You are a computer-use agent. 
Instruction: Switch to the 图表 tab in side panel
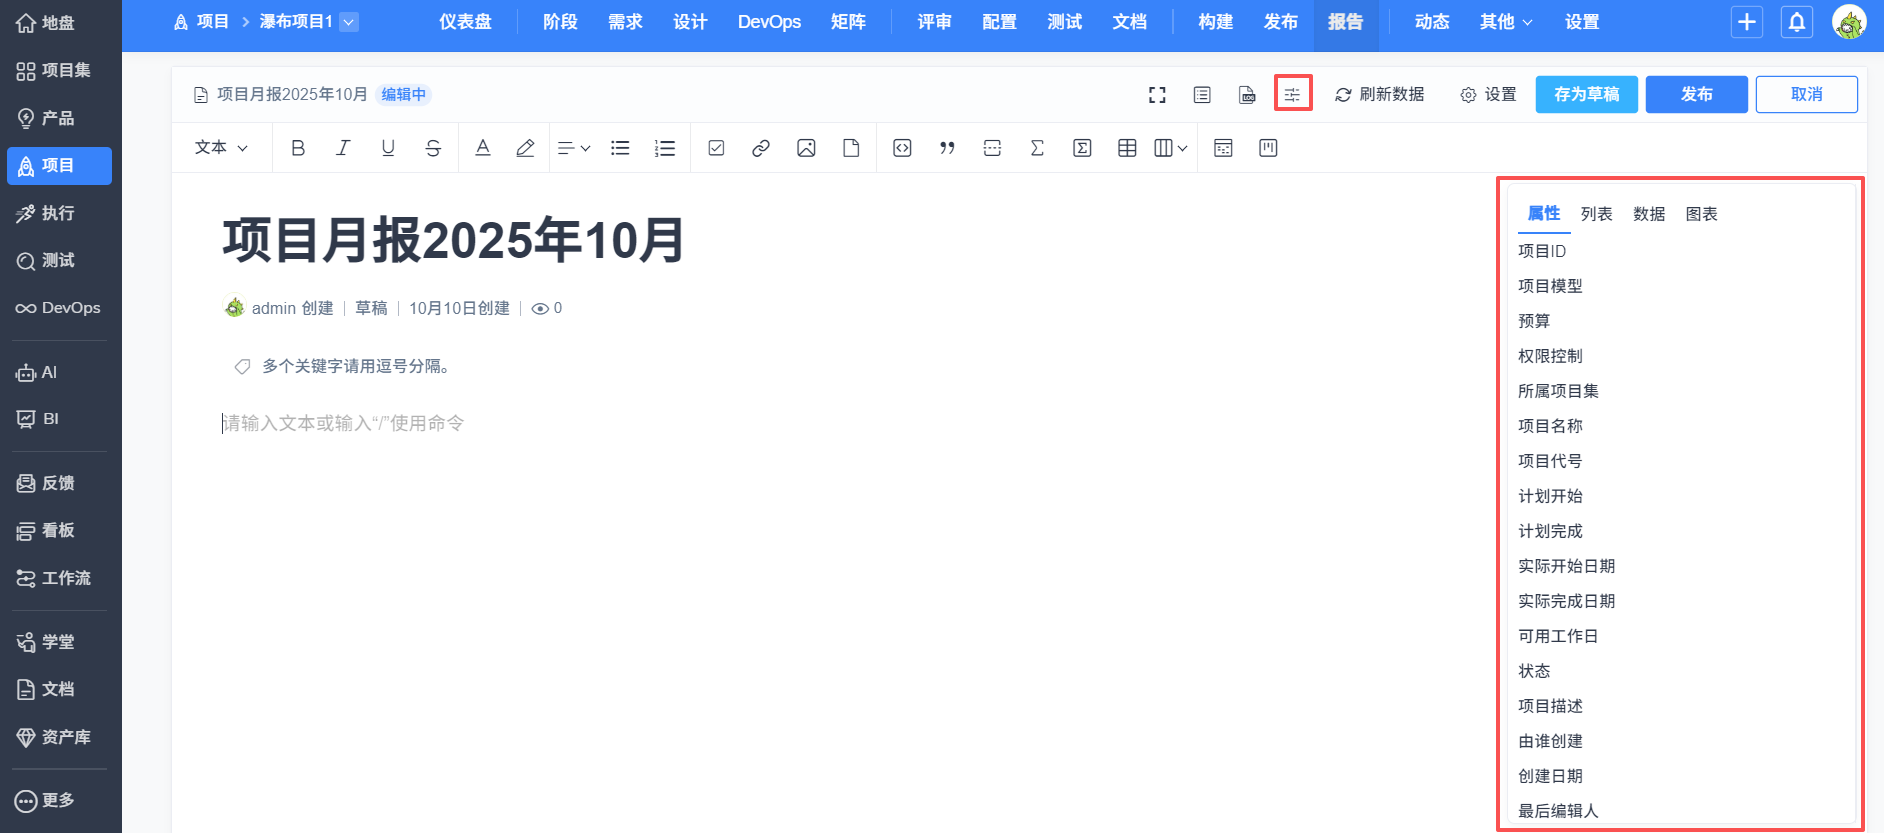[x=1701, y=214]
